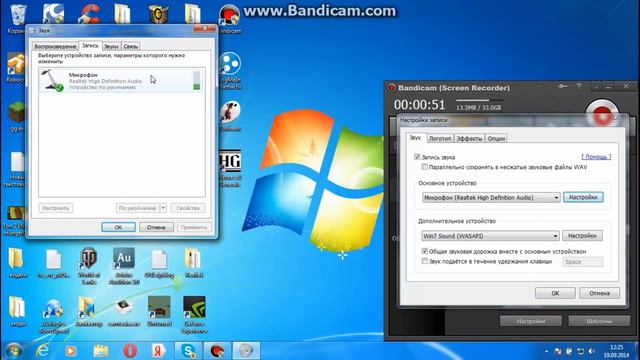Switch to Sound window taskbar button
The image size is (640, 360).
(246, 351)
